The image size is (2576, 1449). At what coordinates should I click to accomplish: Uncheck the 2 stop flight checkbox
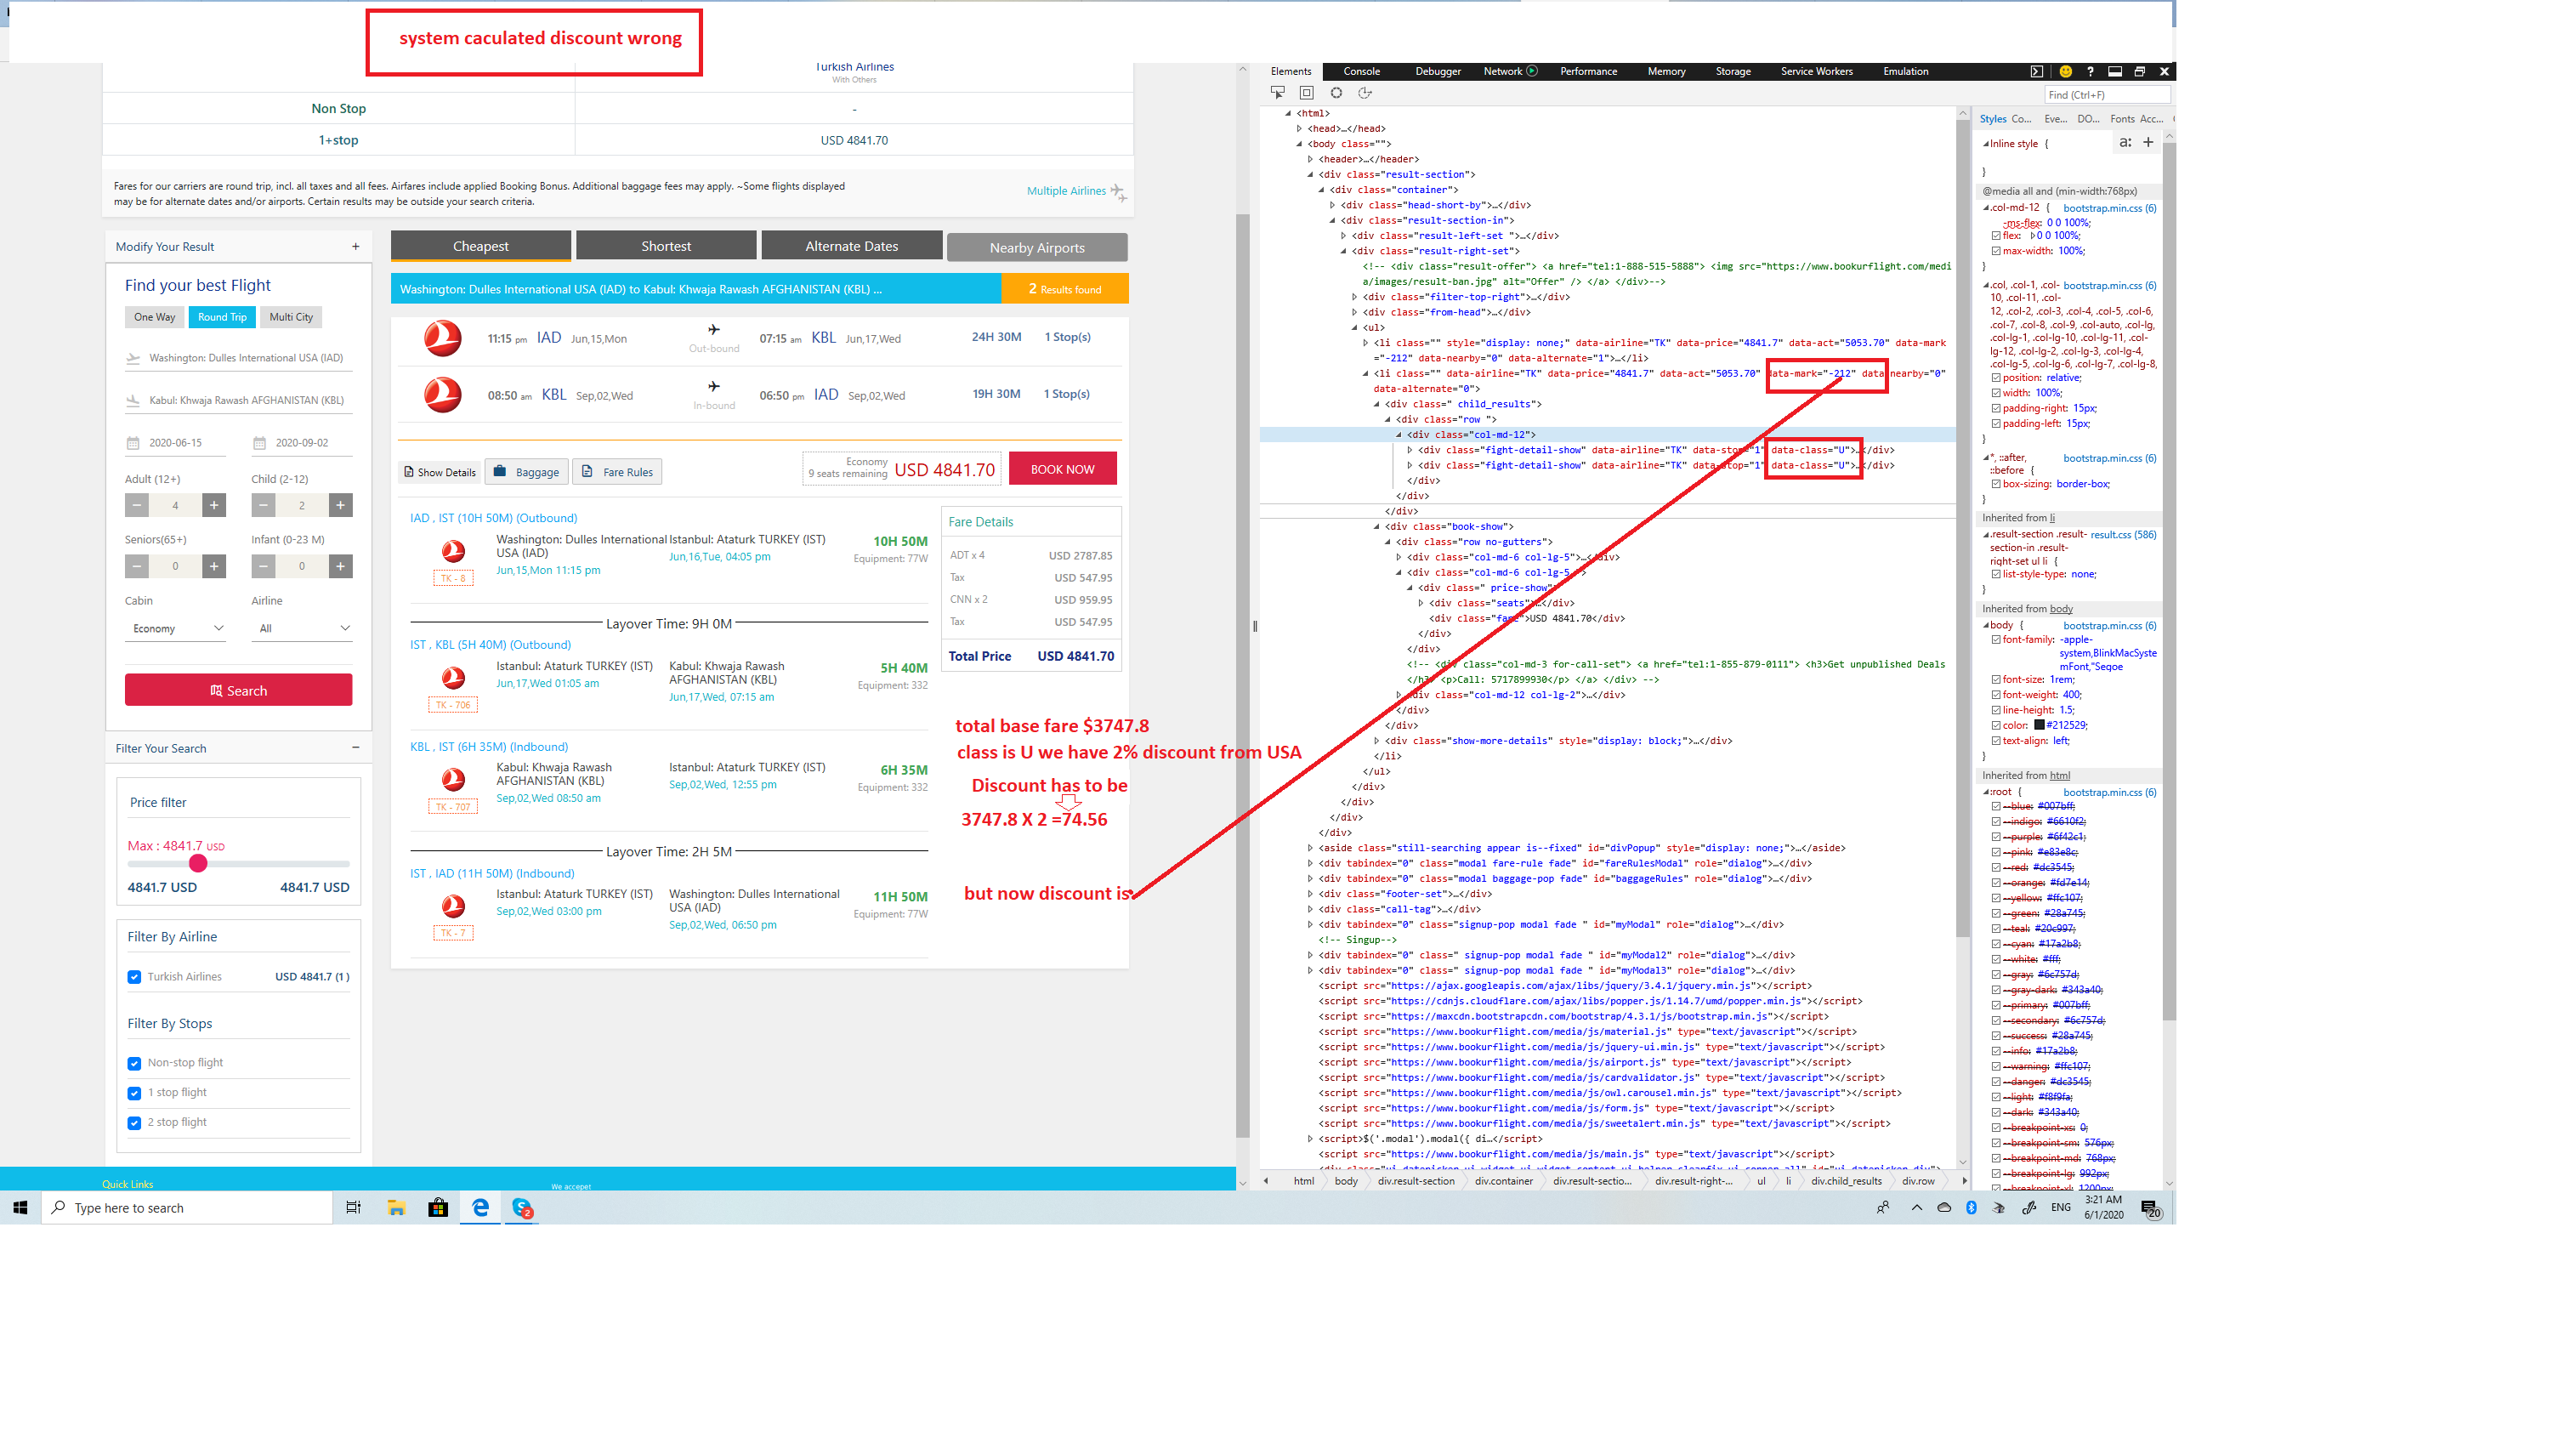[x=134, y=1123]
